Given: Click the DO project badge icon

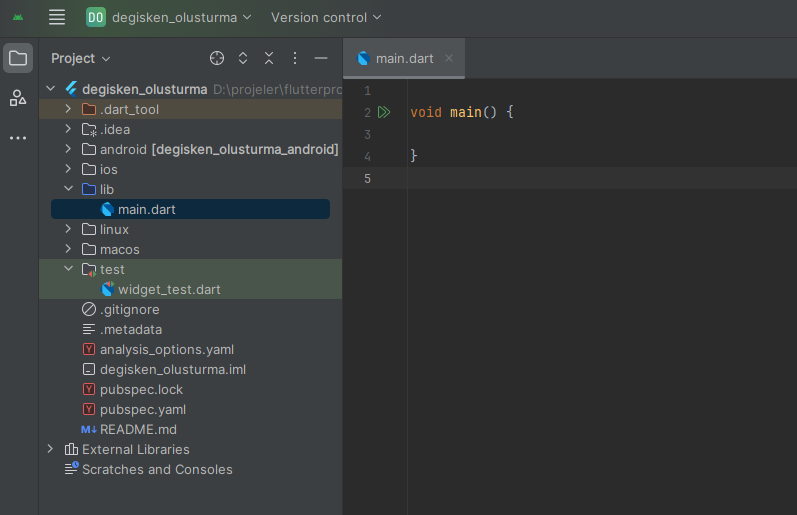Looking at the screenshot, I should 96,17.
